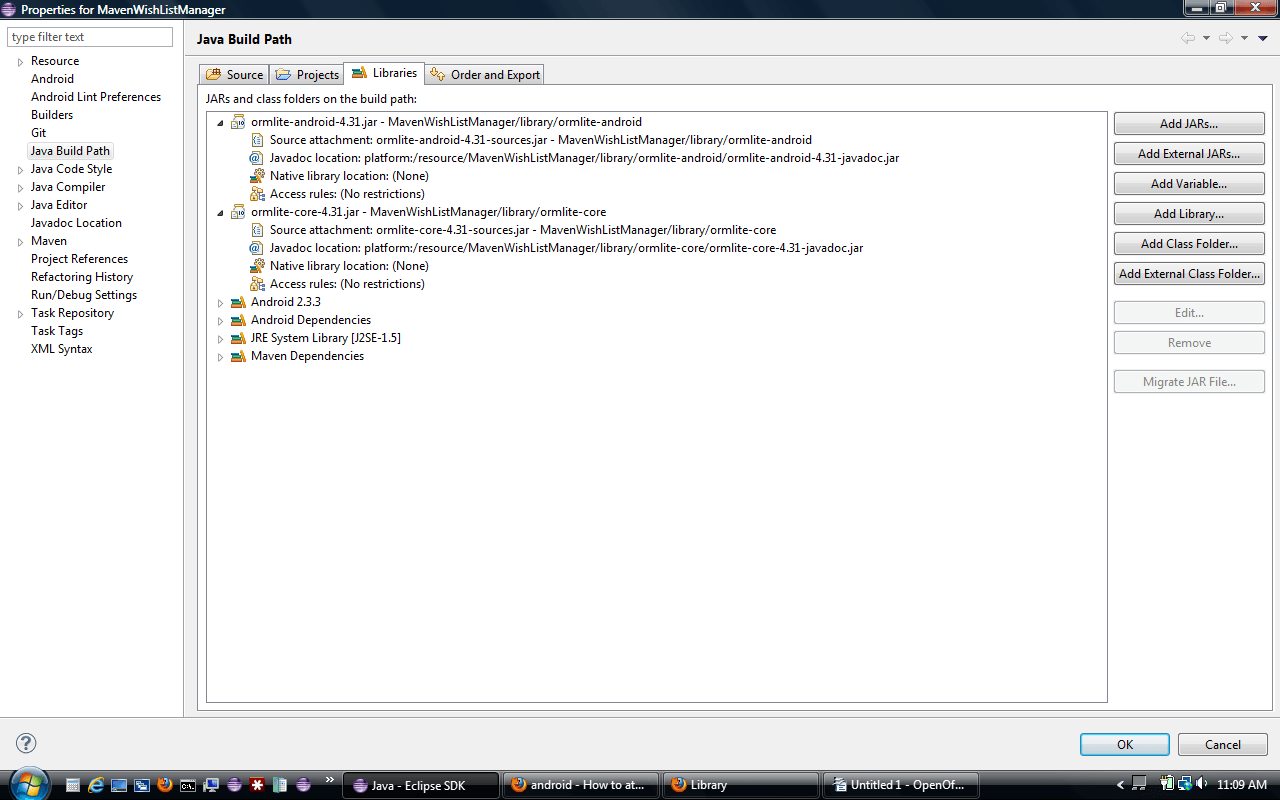Select Project References in sidebar
This screenshot has width=1280, height=800.
pos(79,259)
